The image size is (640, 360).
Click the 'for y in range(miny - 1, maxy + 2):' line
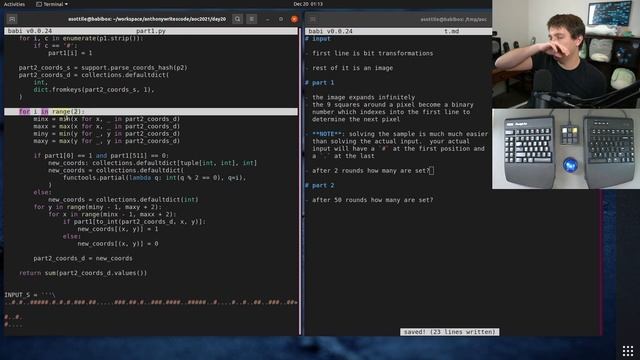(x=98, y=207)
